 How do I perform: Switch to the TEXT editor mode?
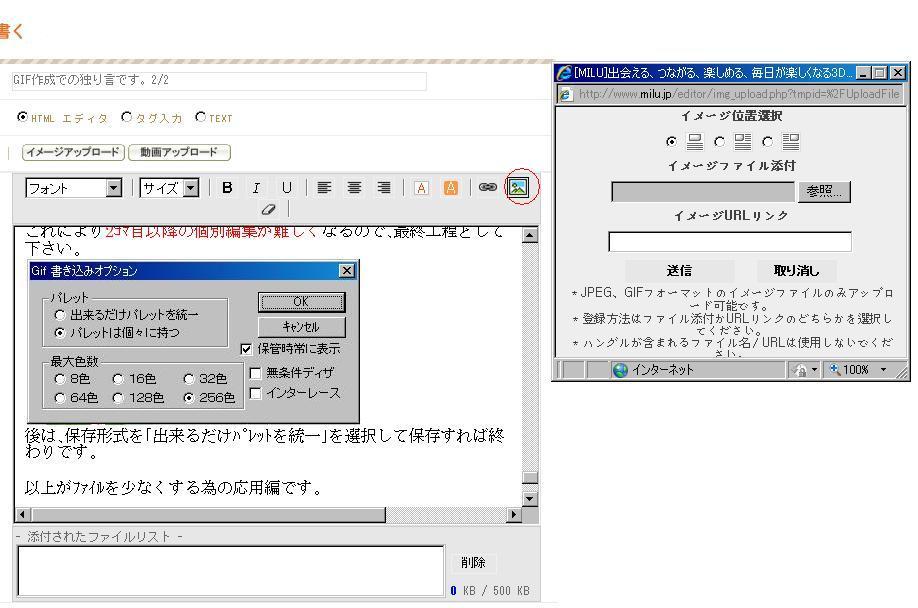point(201,118)
